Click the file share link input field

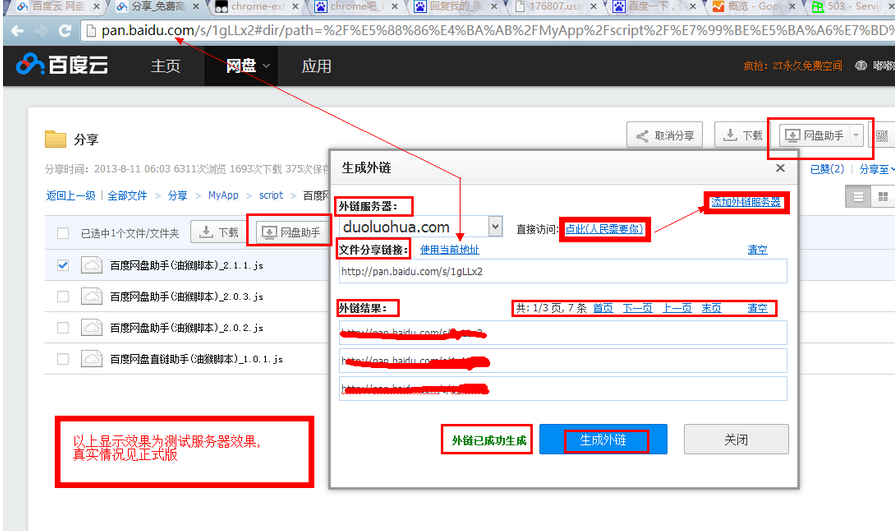(563, 271)
